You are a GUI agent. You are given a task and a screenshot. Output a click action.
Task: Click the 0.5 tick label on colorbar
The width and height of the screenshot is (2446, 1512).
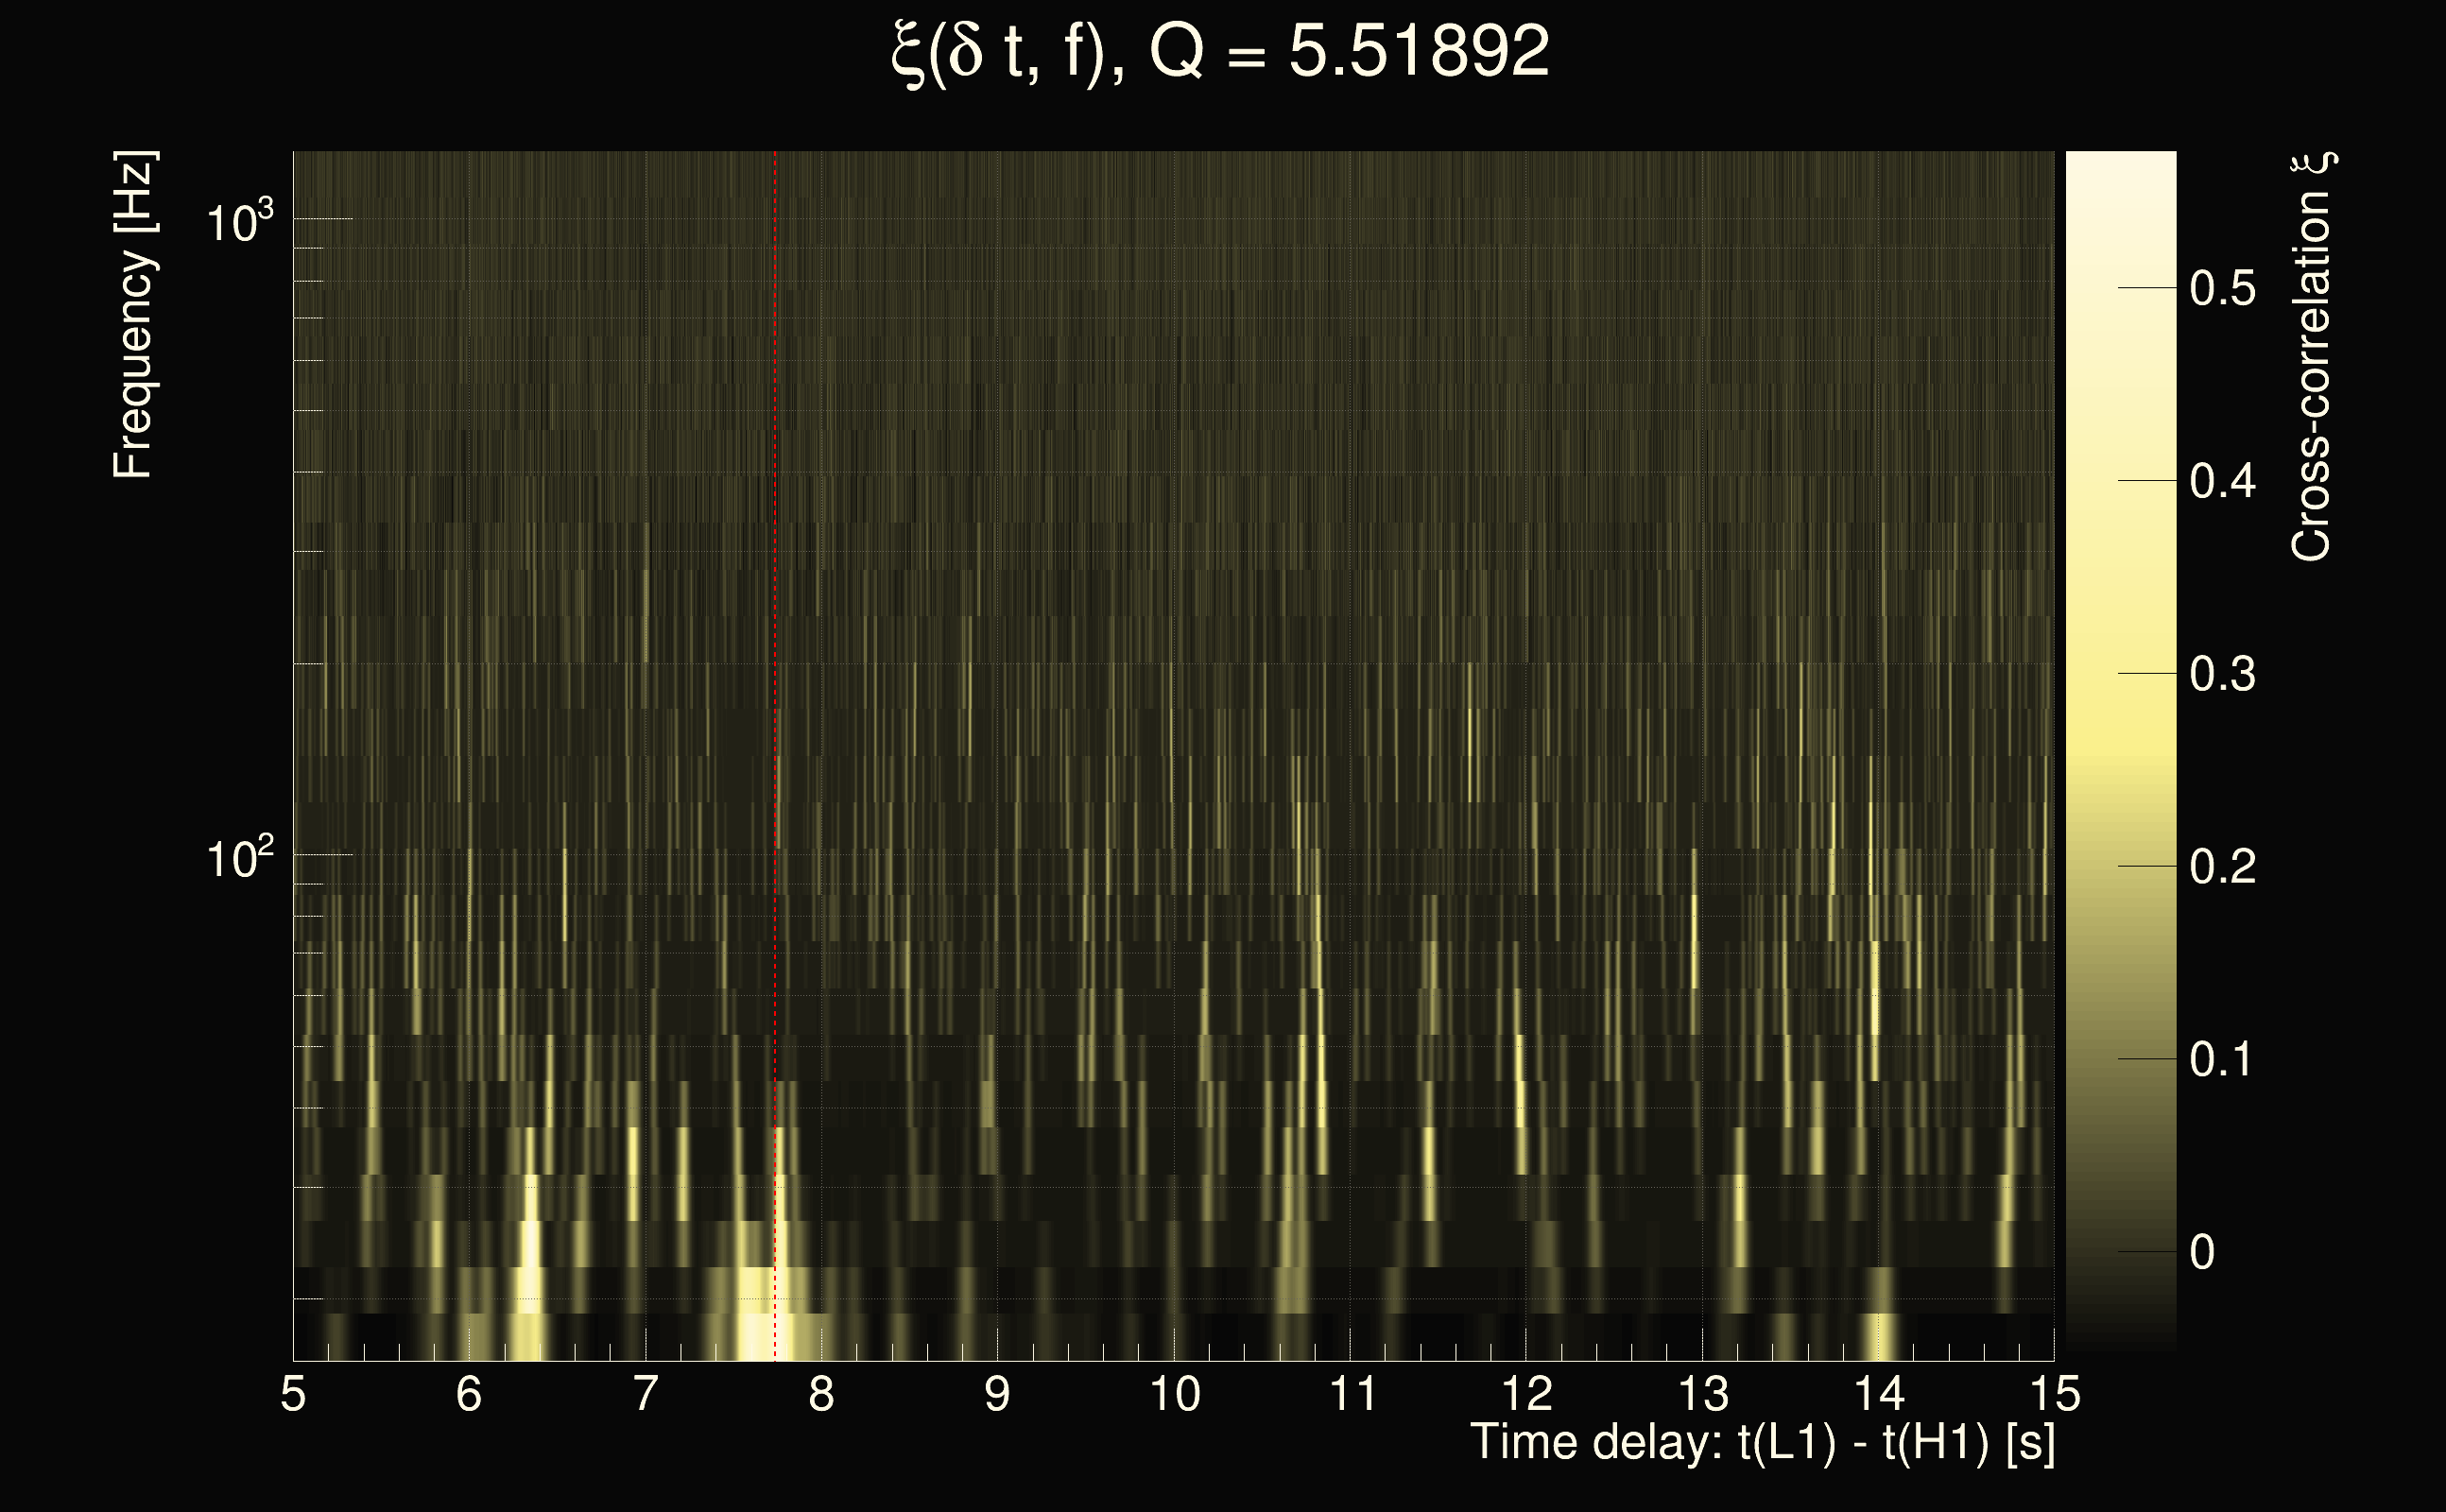tap(2222, 289)
